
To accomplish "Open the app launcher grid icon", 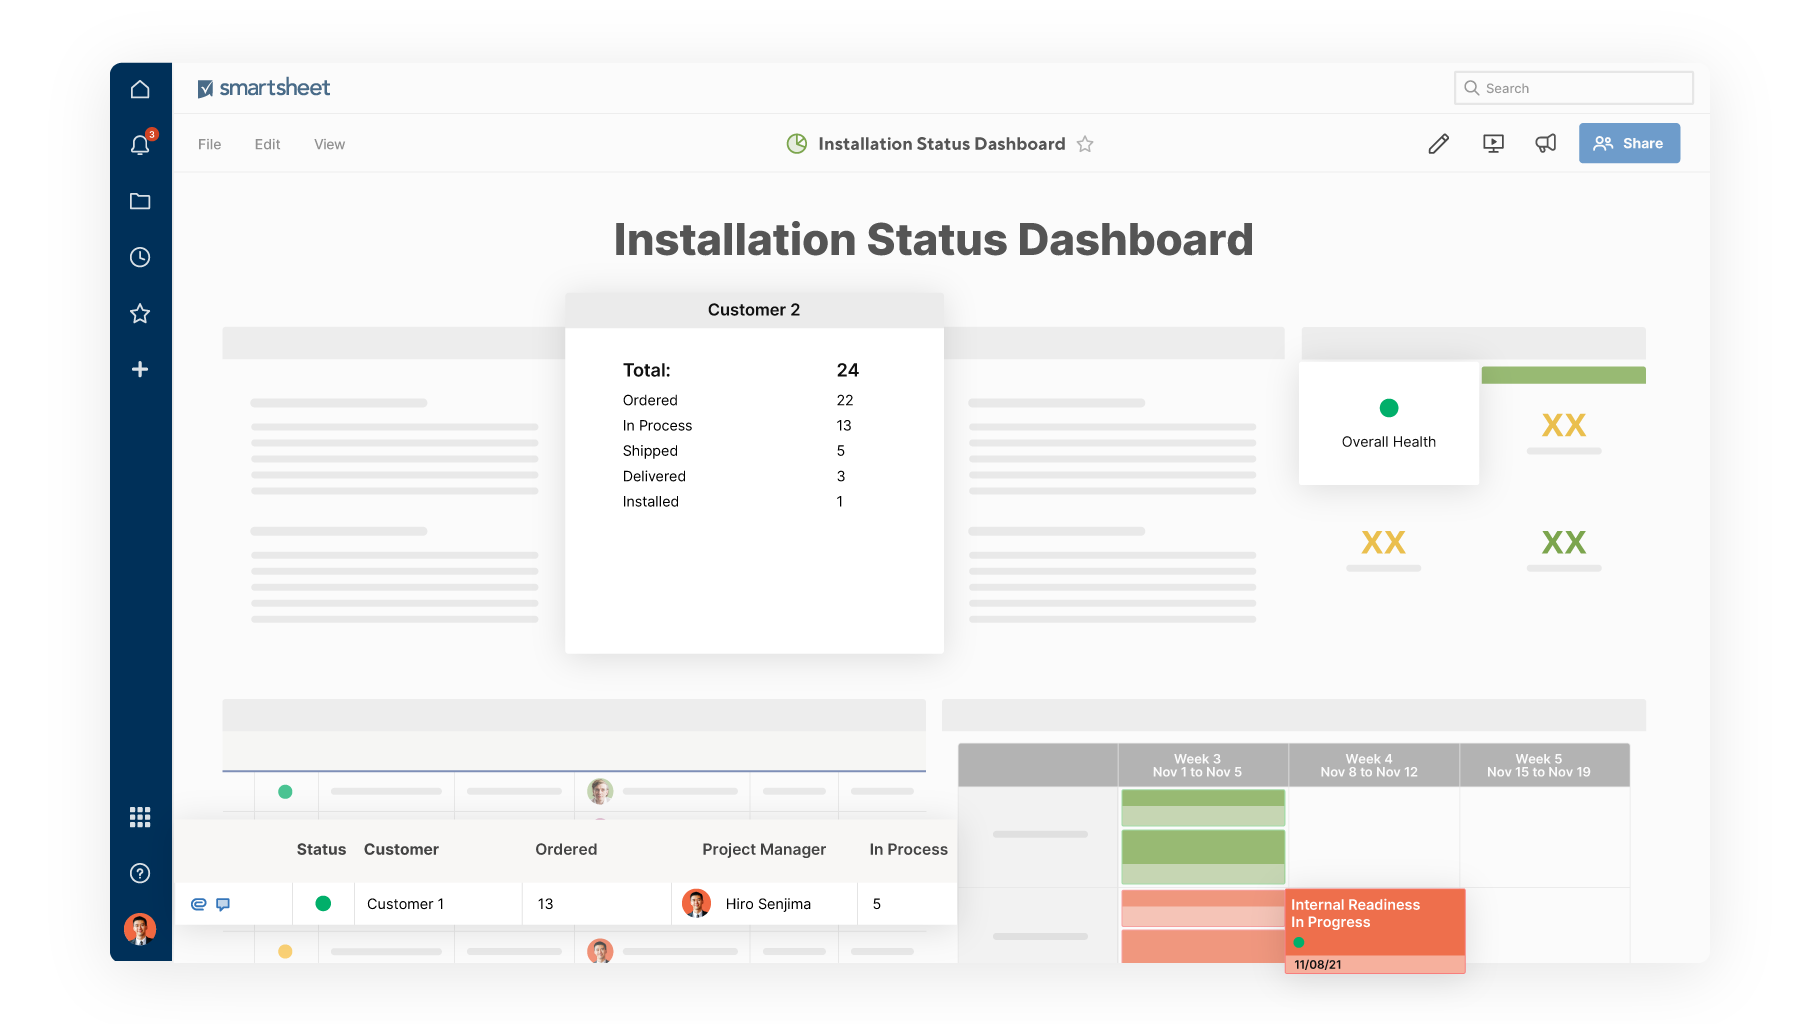I will point(140,817).
